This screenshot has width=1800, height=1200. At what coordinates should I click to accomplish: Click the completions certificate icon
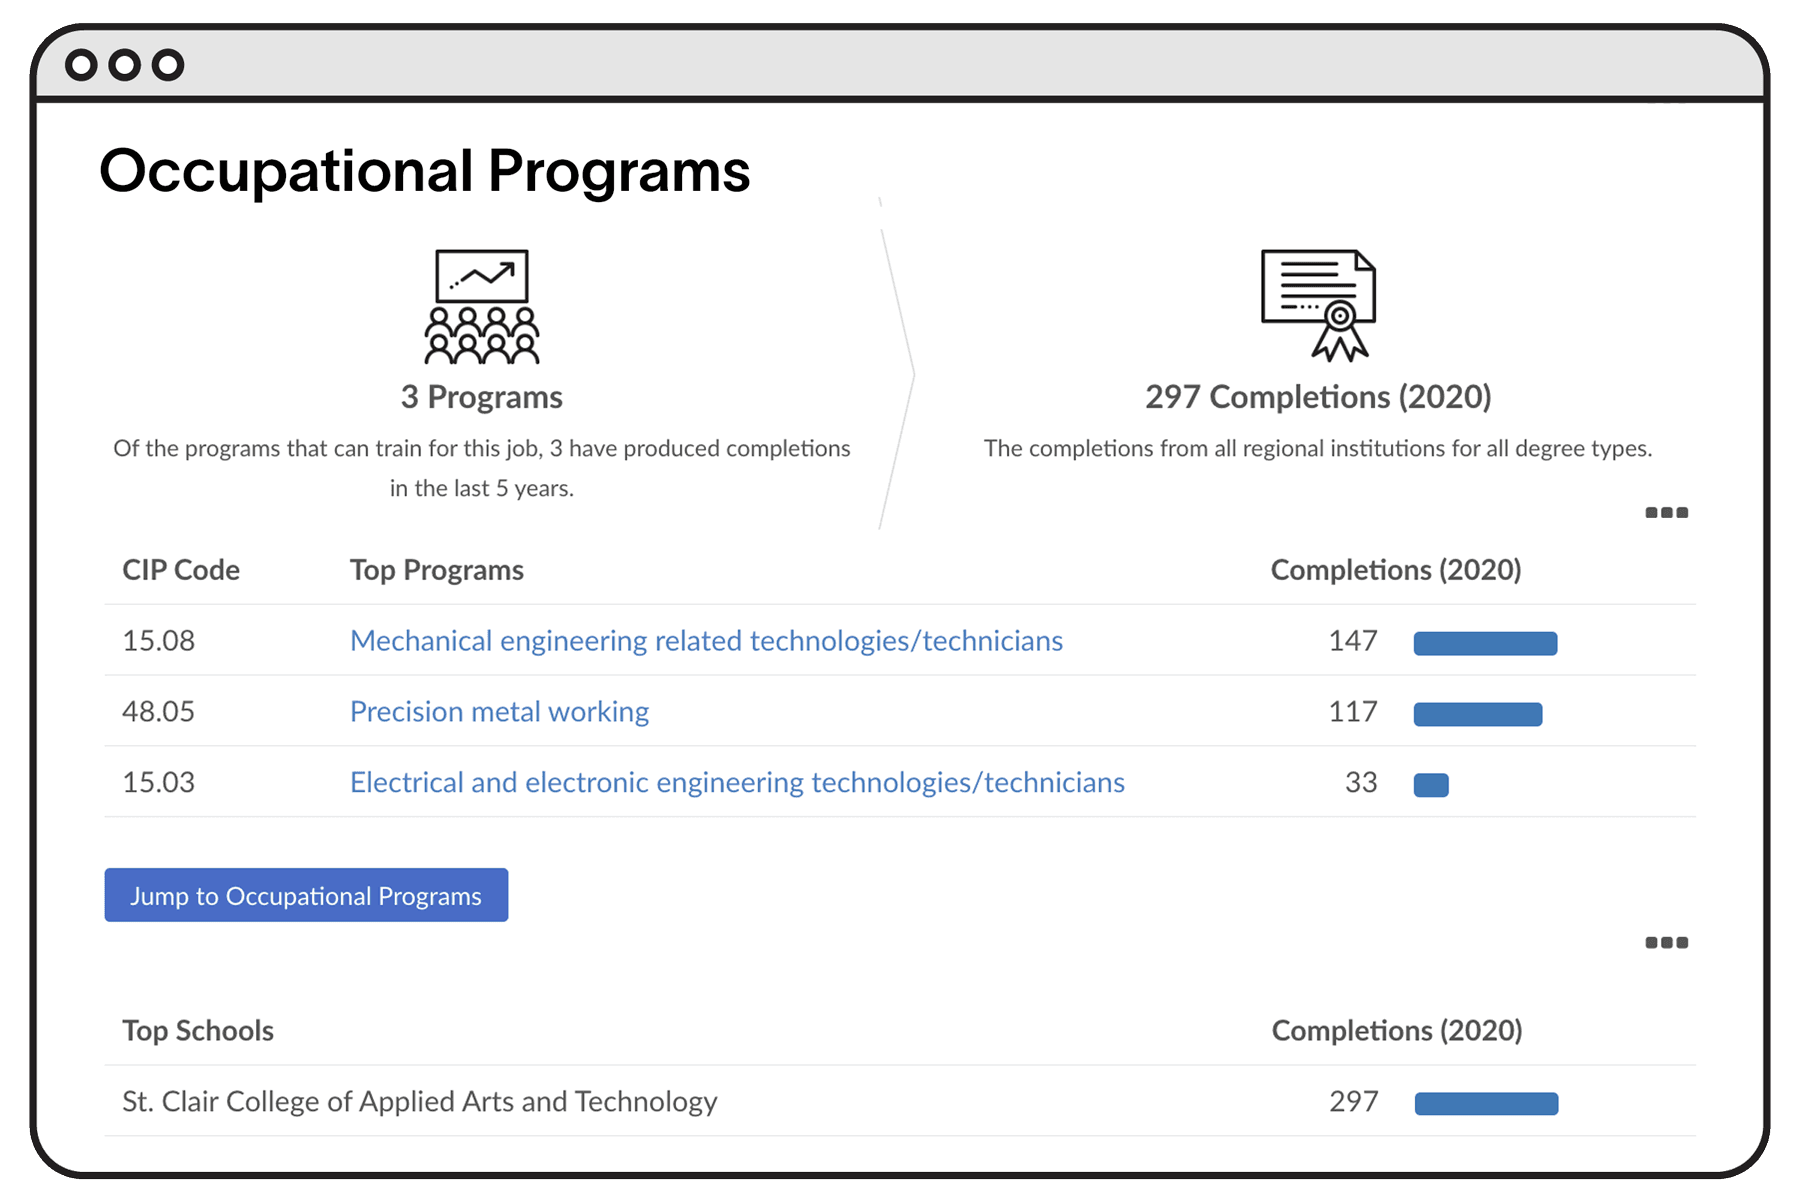(1318, 305)
